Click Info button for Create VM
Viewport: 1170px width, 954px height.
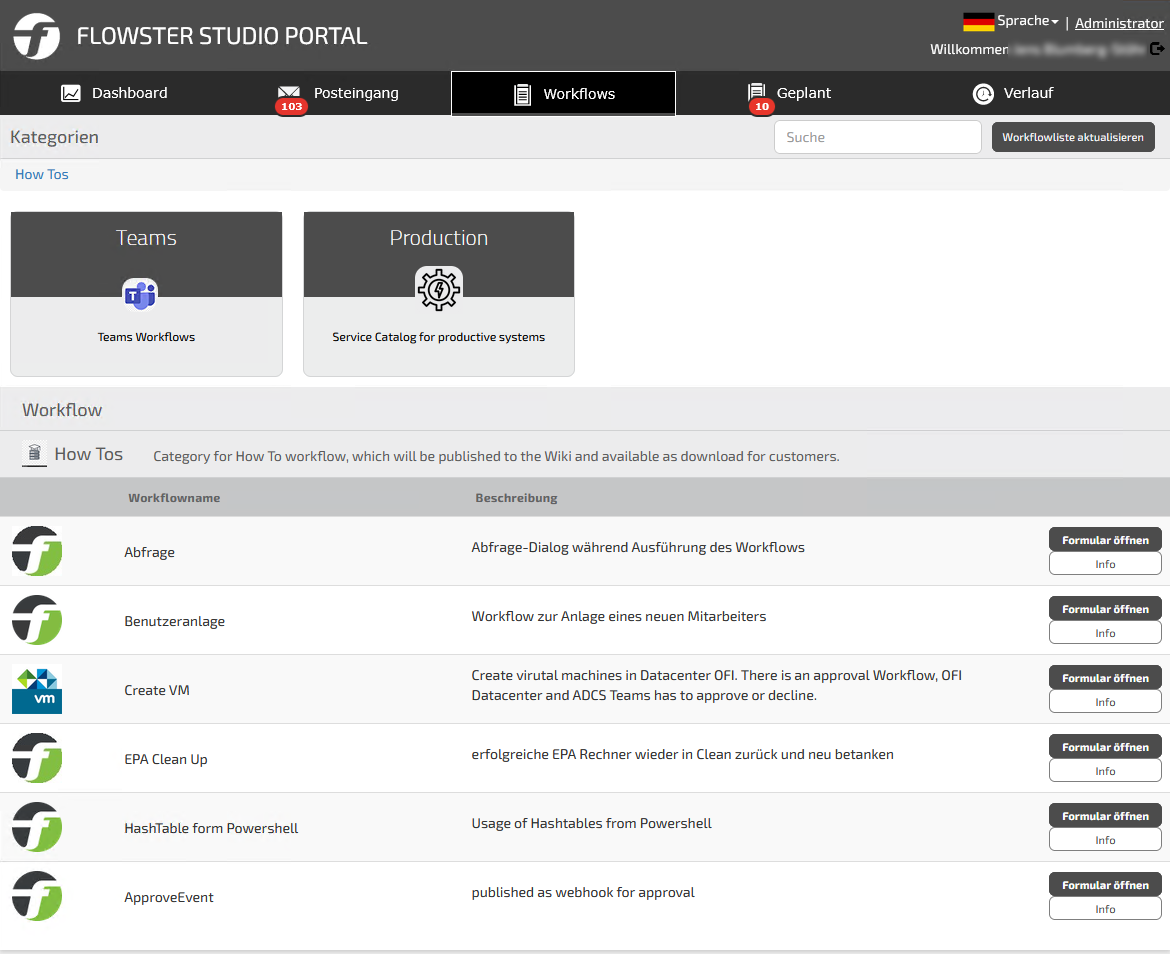click(1105, 702)
